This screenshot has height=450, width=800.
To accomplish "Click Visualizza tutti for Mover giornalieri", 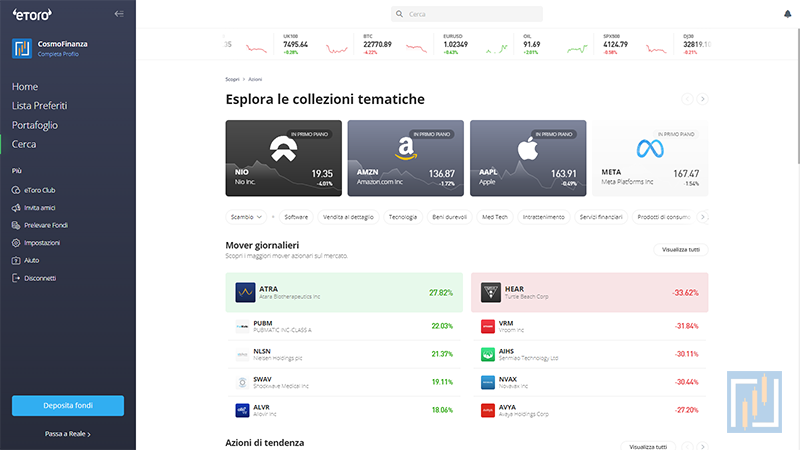I will [681, 249].
